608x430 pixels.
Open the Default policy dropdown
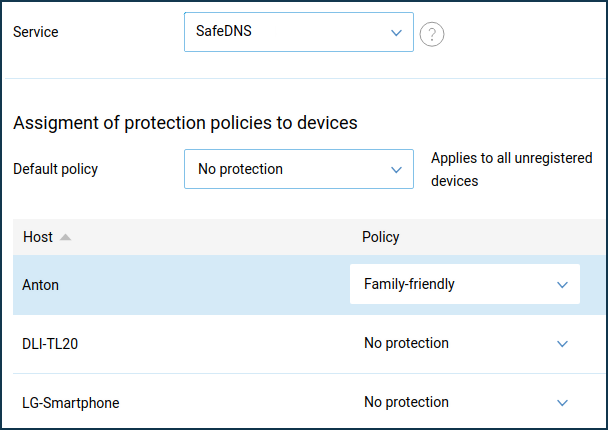tap(299, 169)
